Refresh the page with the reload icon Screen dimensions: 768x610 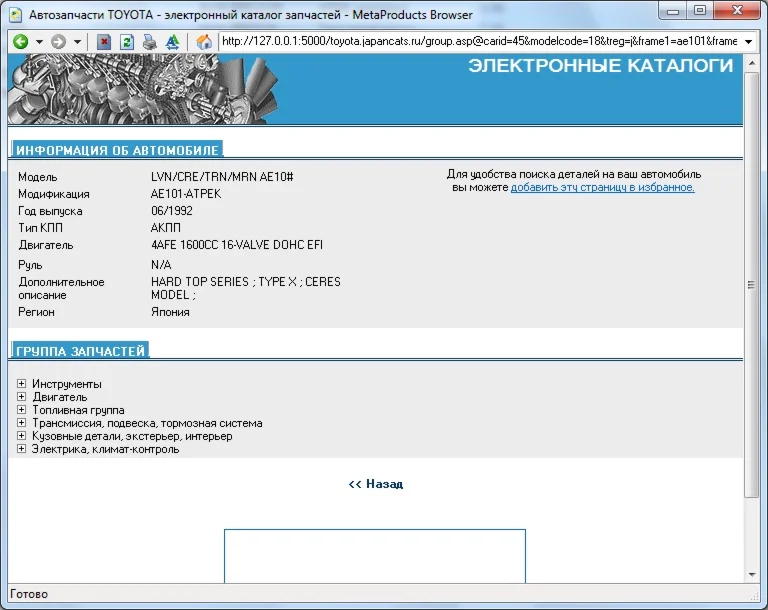[127, 42]
